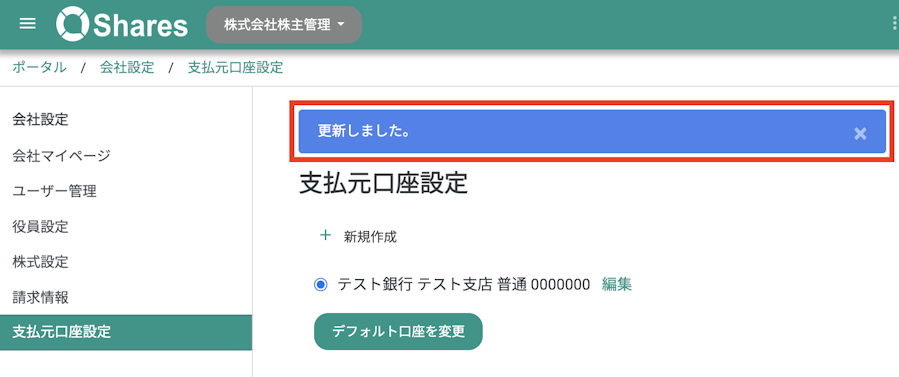Click the dropdown arrow beside 株式会社株主管理
899x377 pixels.
click(x=341, y=25)
